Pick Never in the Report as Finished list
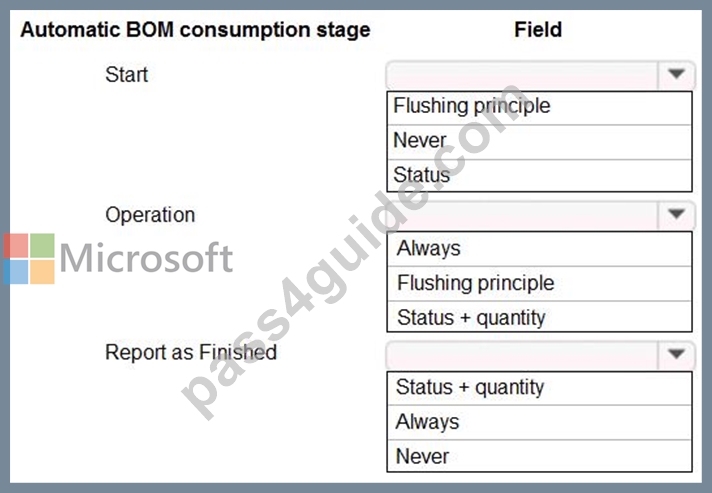This screenshot has height=493, width=712. point(539,456)
